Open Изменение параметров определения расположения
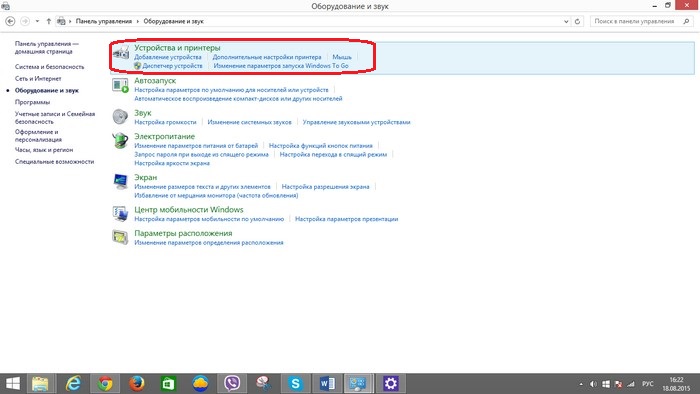The height and width of the screenshot is (394, 700). [x=209, y=242]
